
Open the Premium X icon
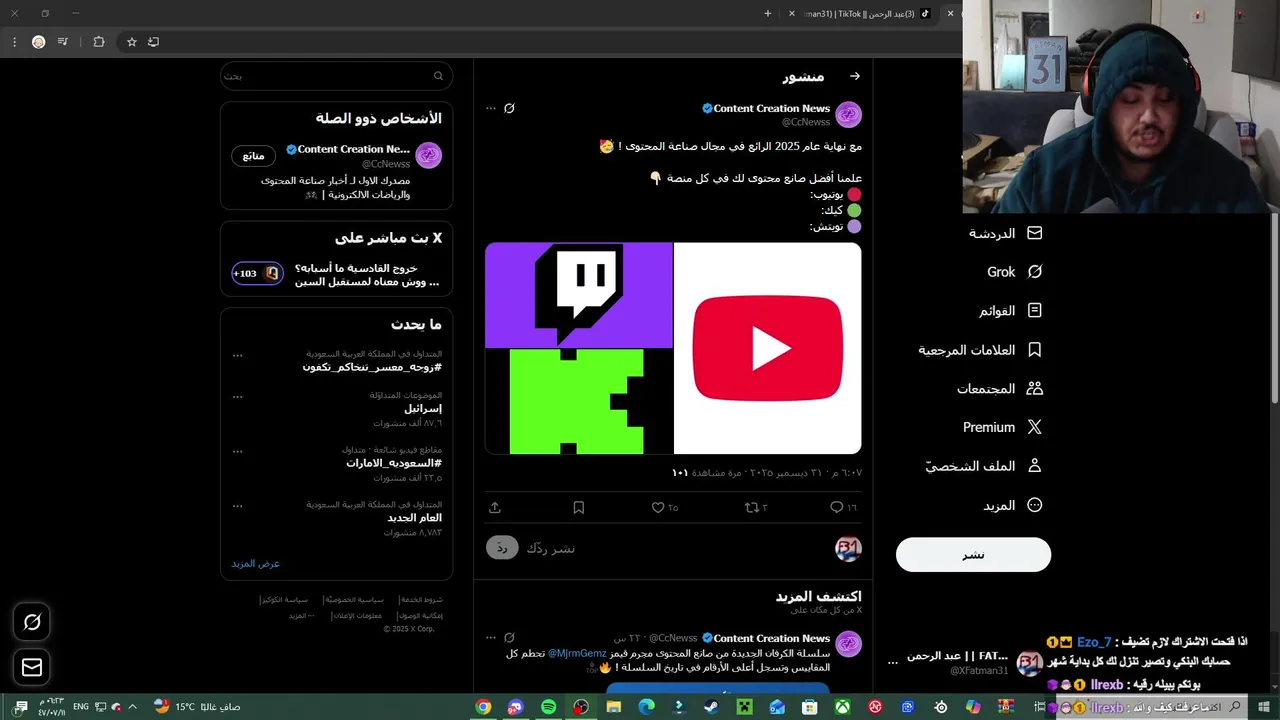click(x=1035, y=427)
